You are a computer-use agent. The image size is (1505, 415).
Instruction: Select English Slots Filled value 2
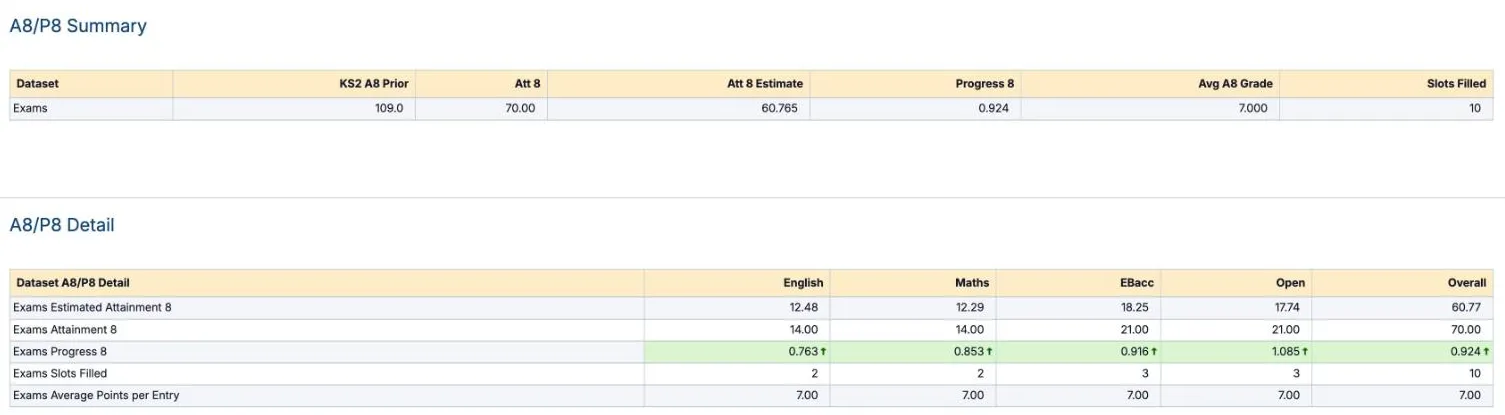(x=815, y=374)
